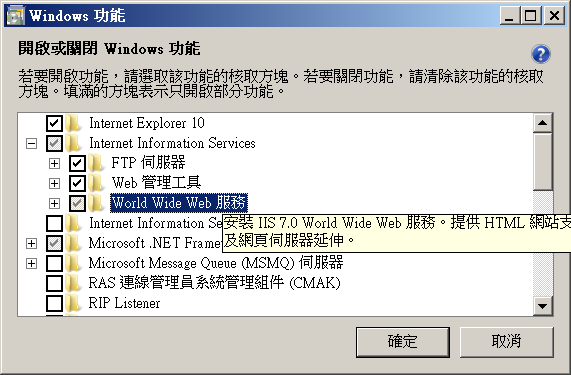Click the blue help question mark icon
The height and width of the screenshot is (375, 571).
tap(541, 54)
